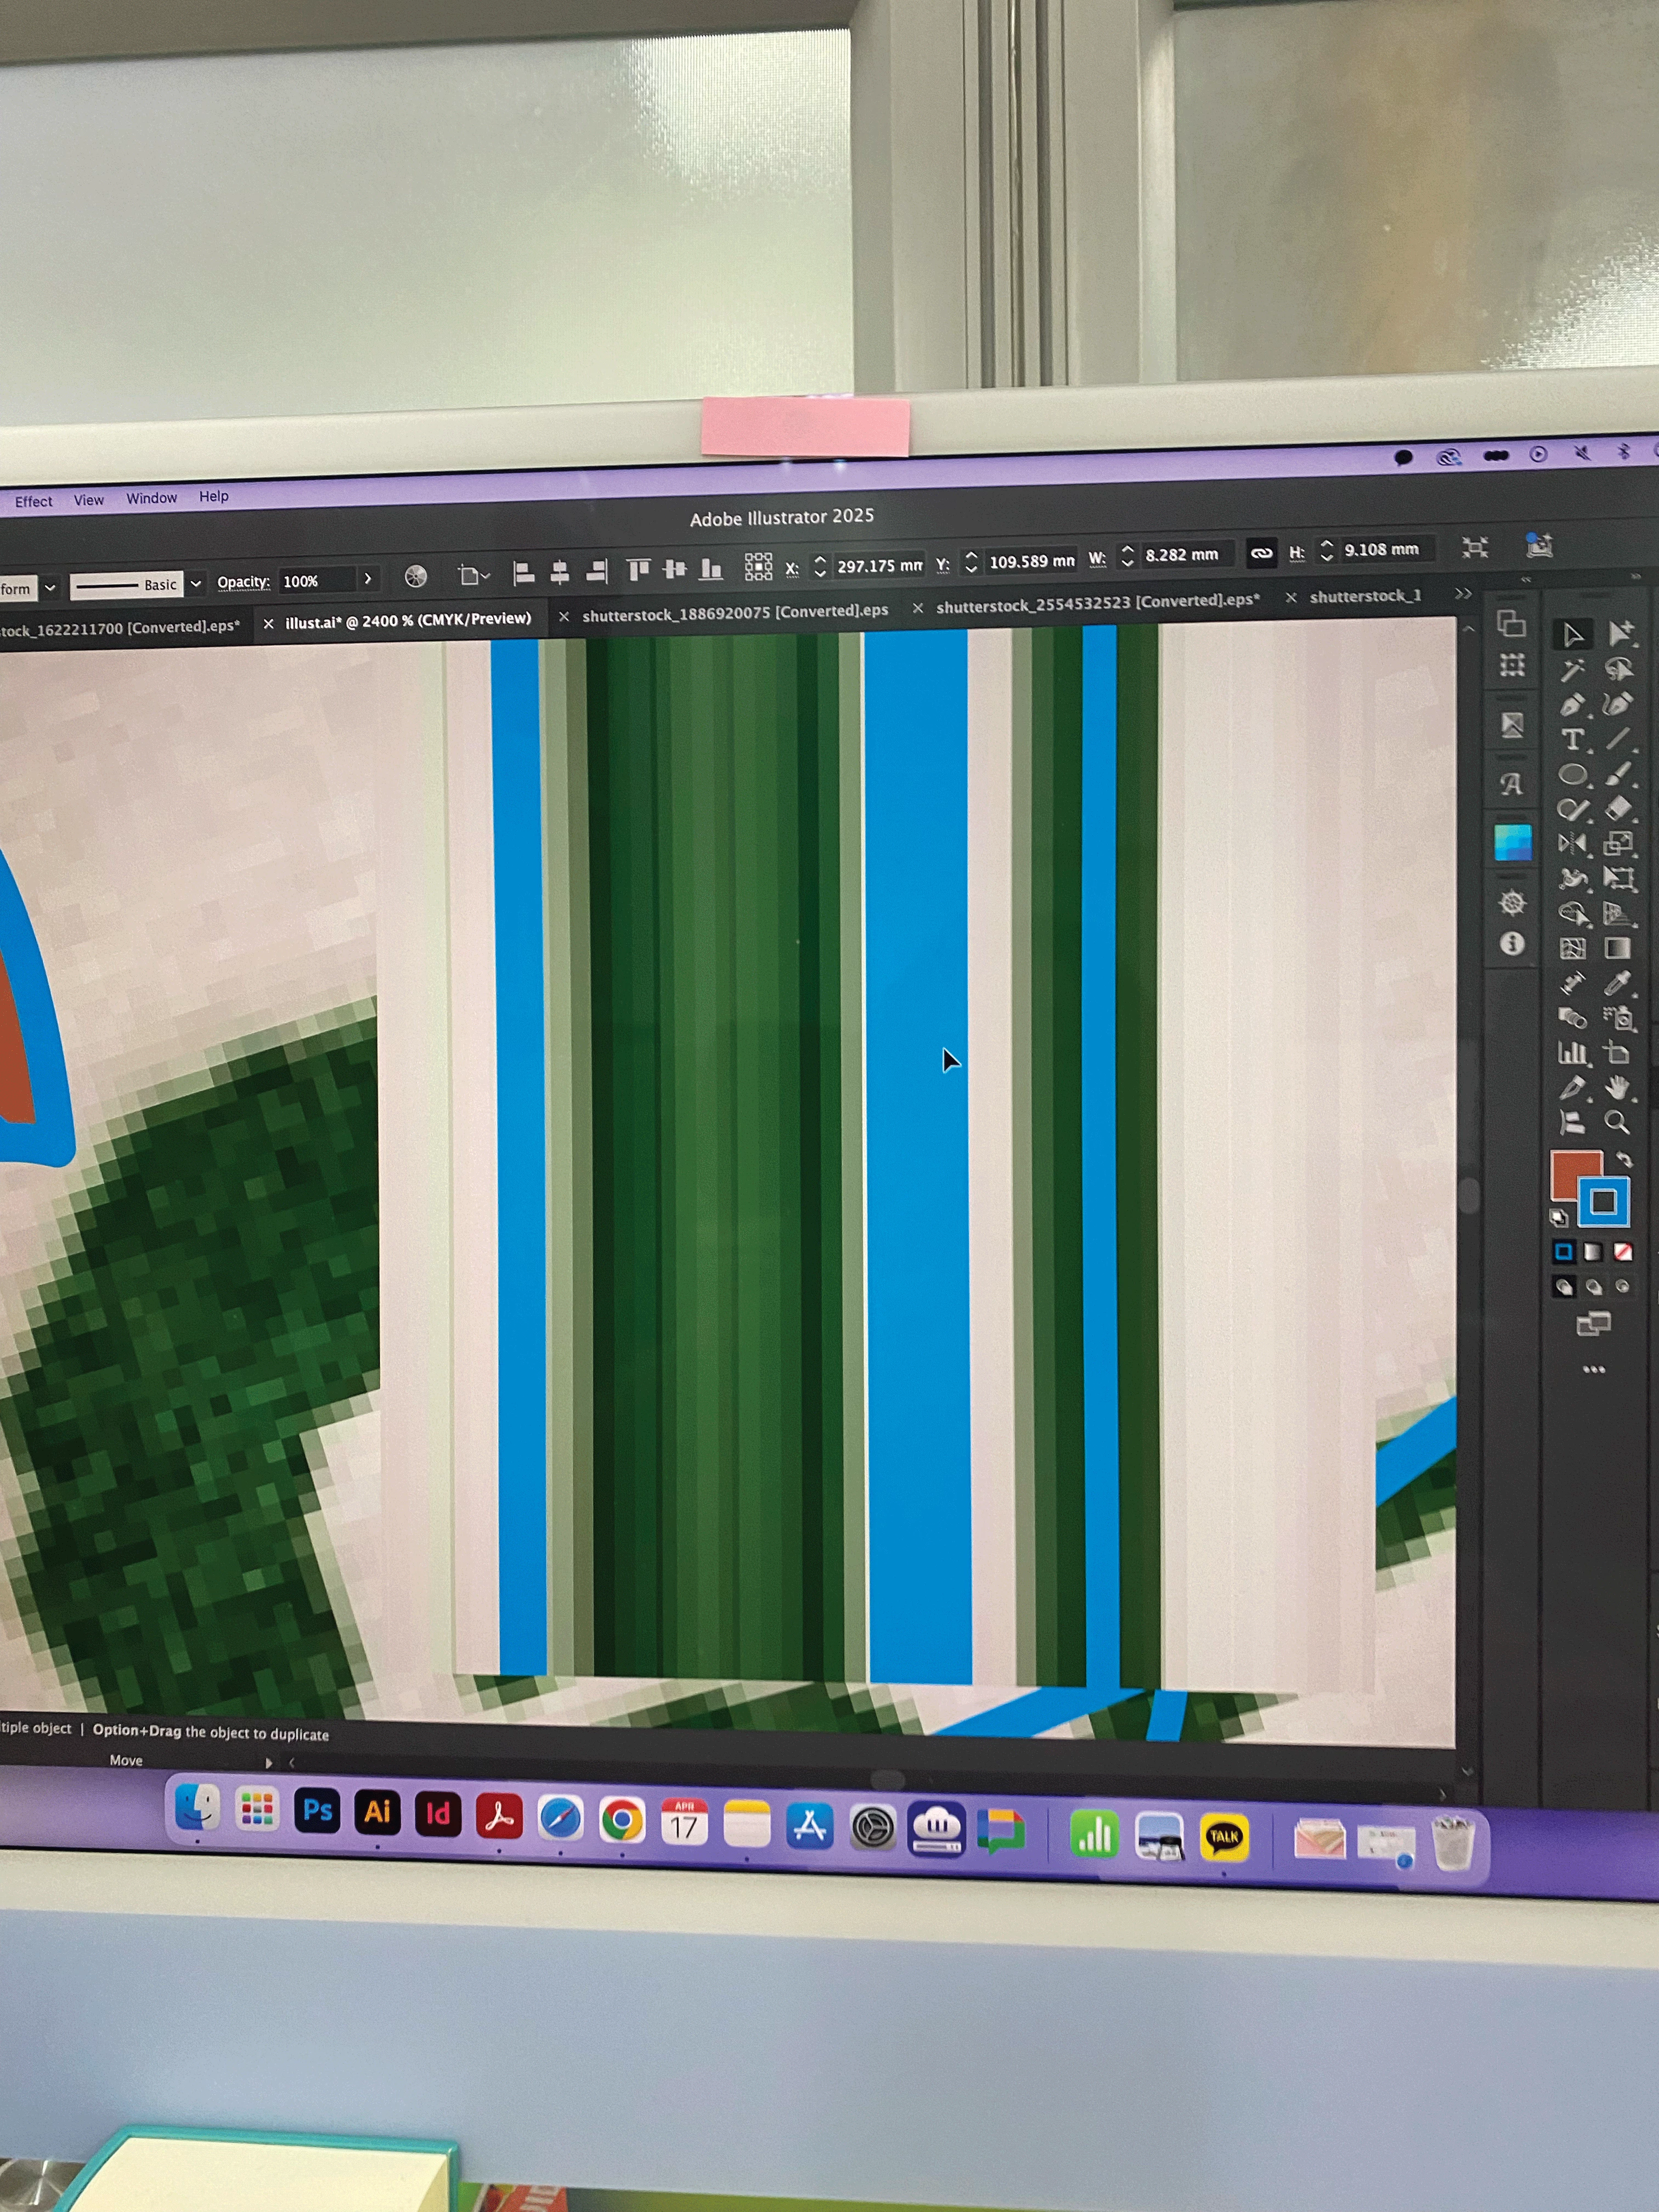
Task: Show hidden document tabs overflow arrows
Action: (x=1463, y=593)
